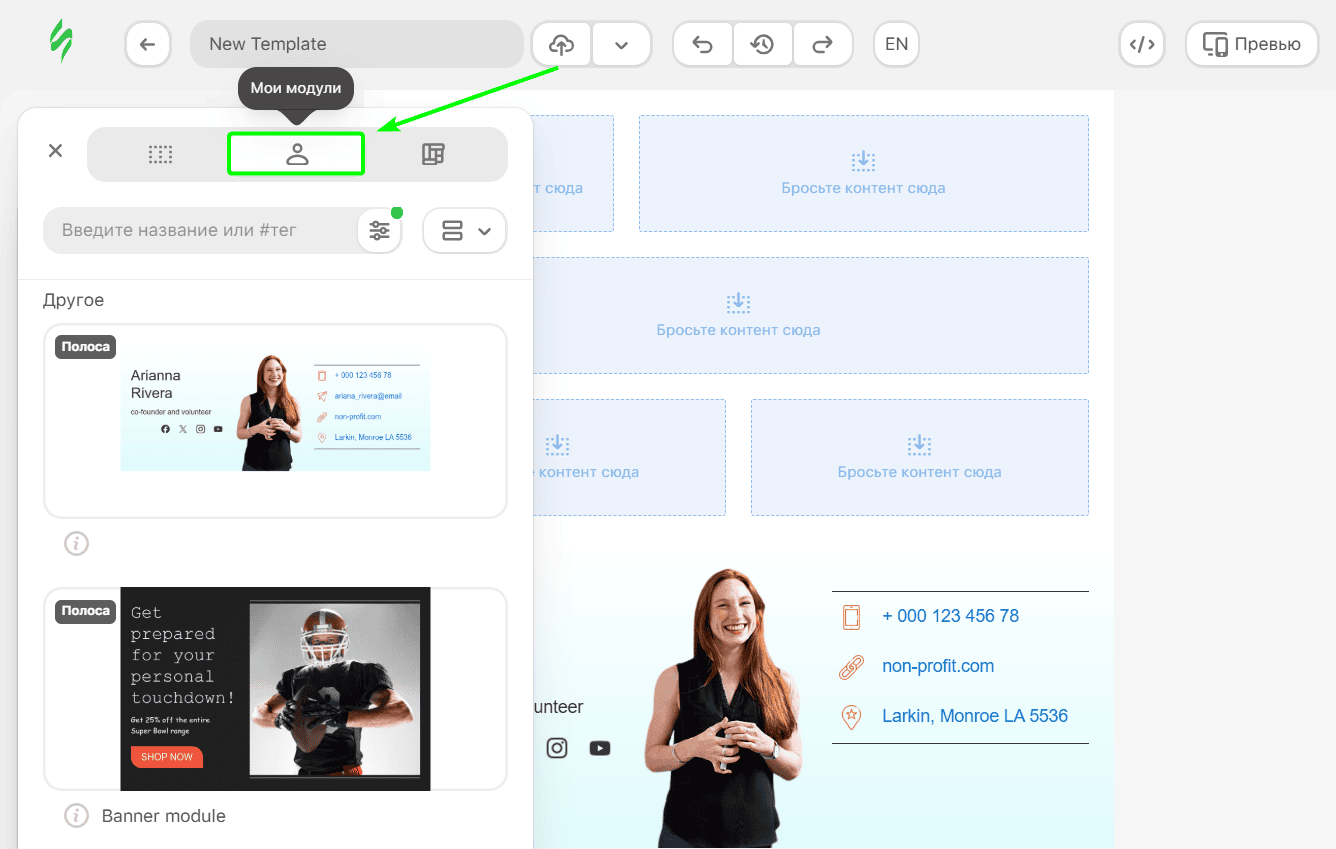The image size is (1336, 849).
Task: Click info icon beside Banner module
Action: 77,816
